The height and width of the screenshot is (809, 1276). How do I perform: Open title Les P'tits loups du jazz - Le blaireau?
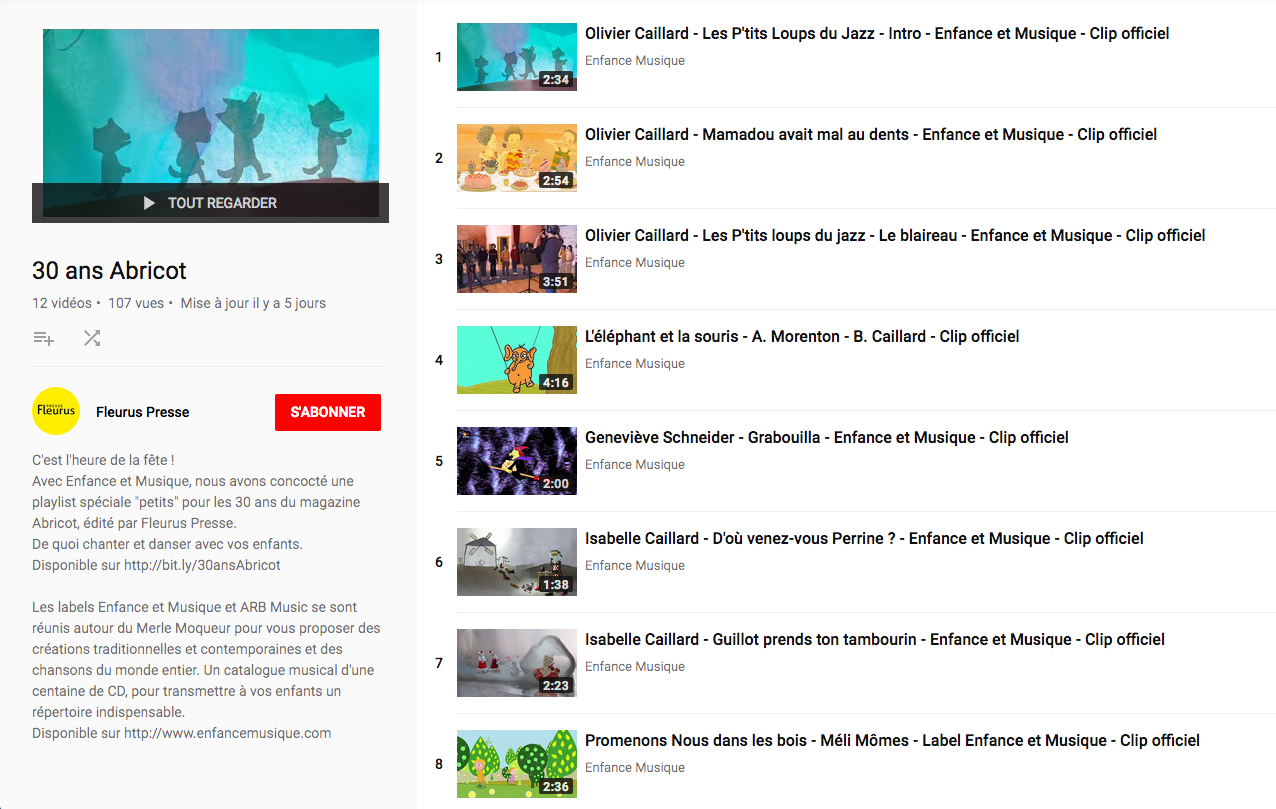(x=895, y=235)
